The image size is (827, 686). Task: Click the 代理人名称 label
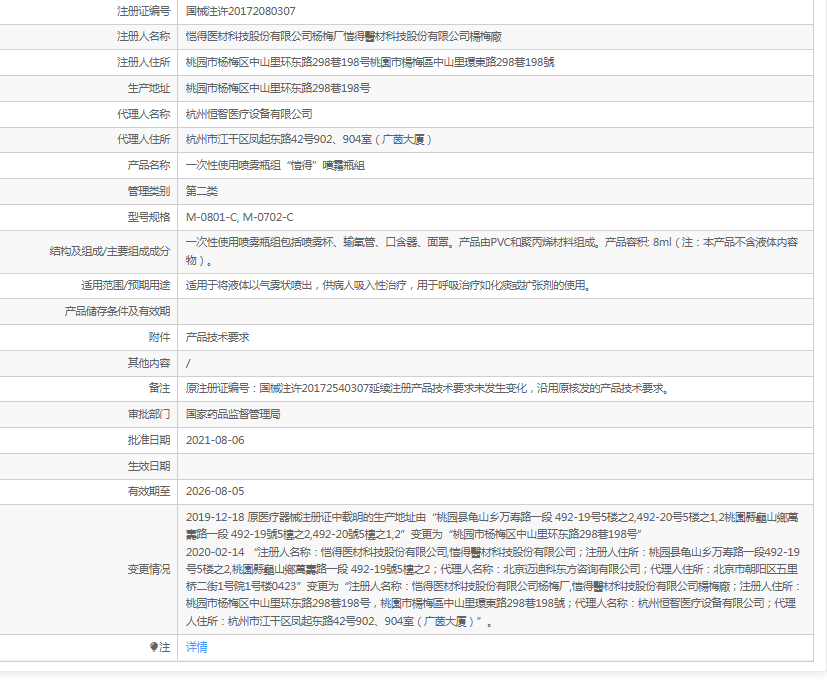pyautogui.click(x=143, y=114)
